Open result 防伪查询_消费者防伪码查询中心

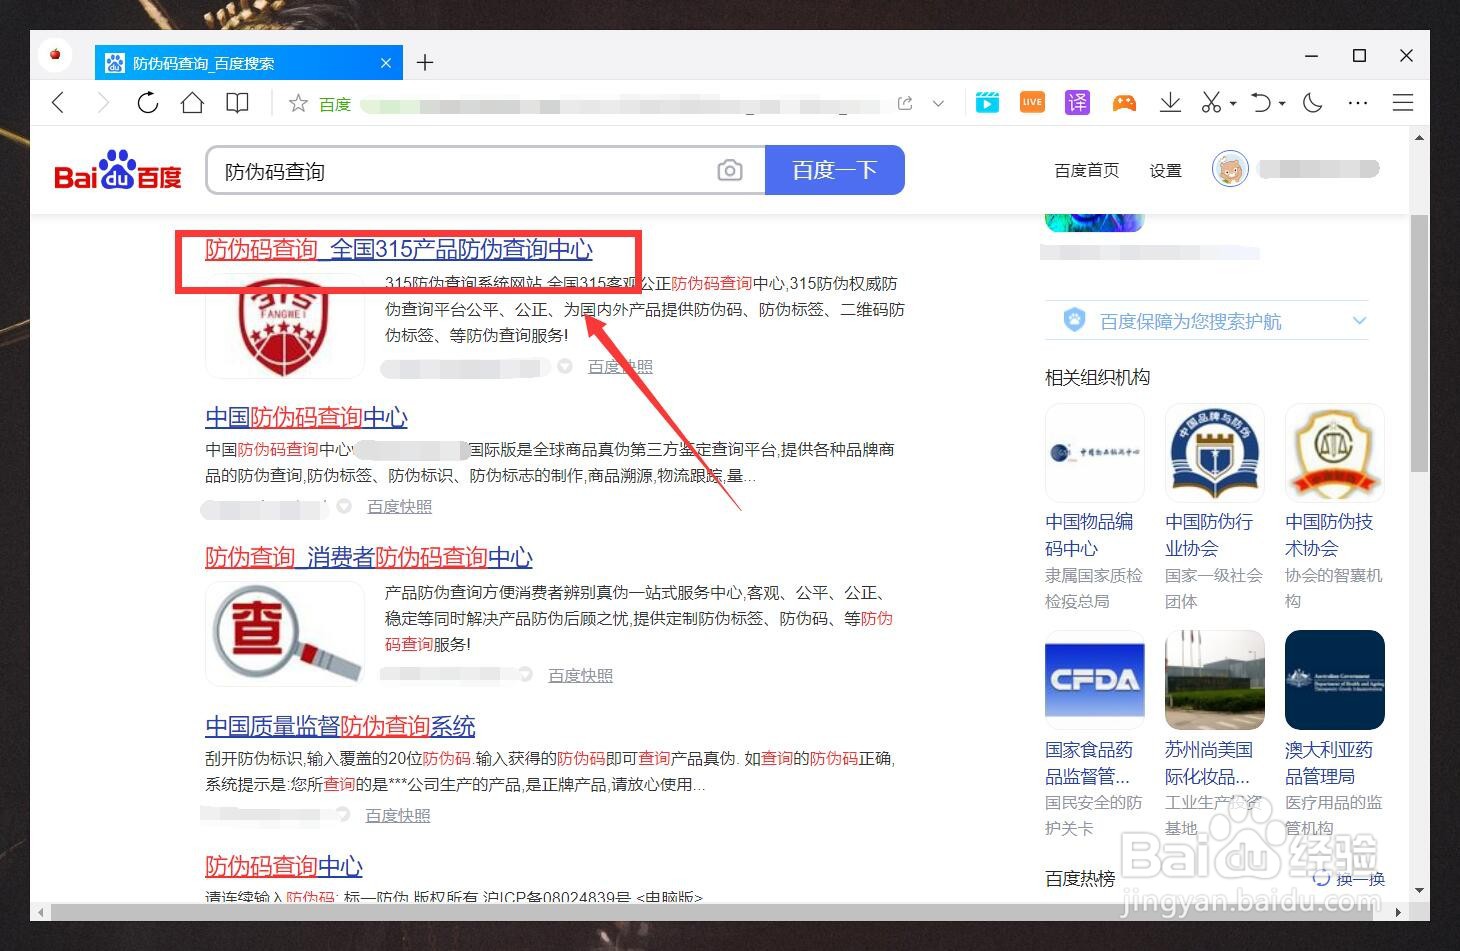click(369, 557)
